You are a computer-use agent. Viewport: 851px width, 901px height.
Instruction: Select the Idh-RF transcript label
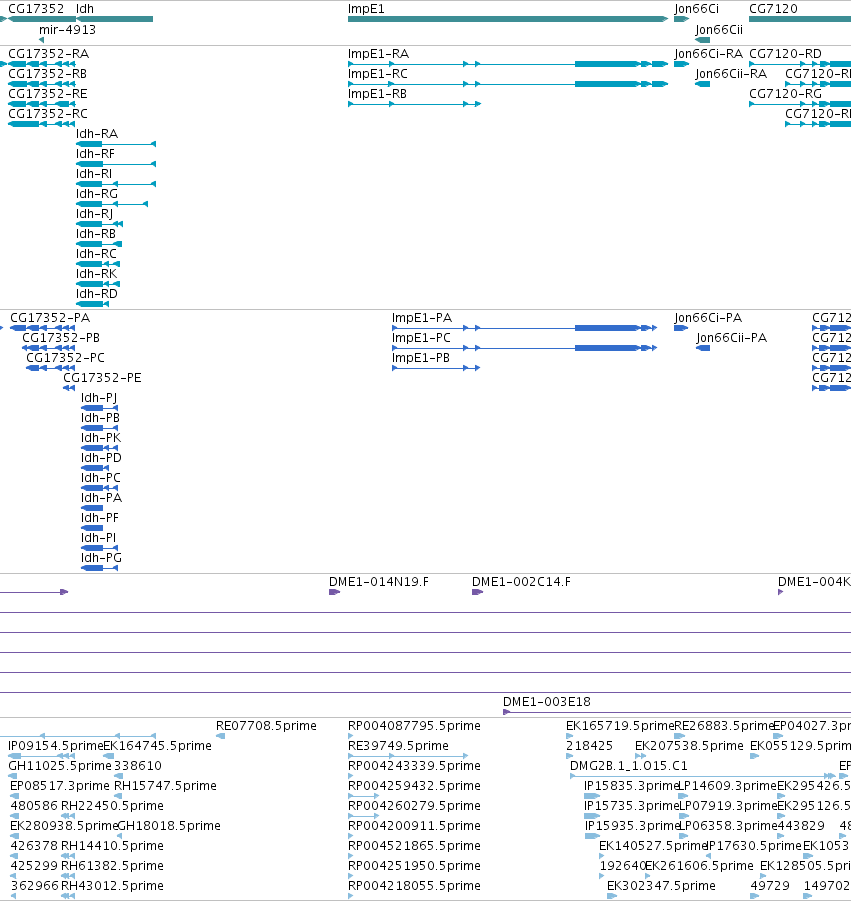click(x=95, y=154)
